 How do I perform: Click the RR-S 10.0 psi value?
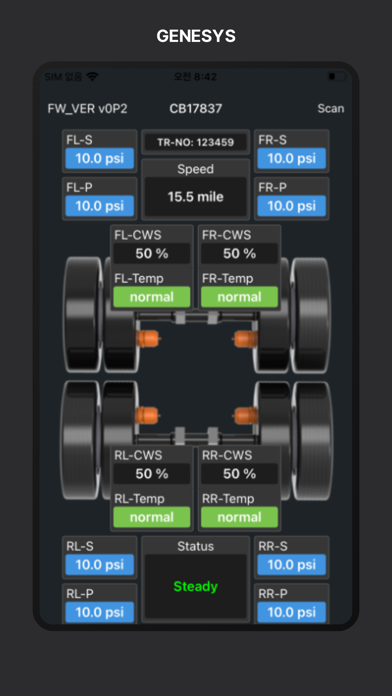292,565
